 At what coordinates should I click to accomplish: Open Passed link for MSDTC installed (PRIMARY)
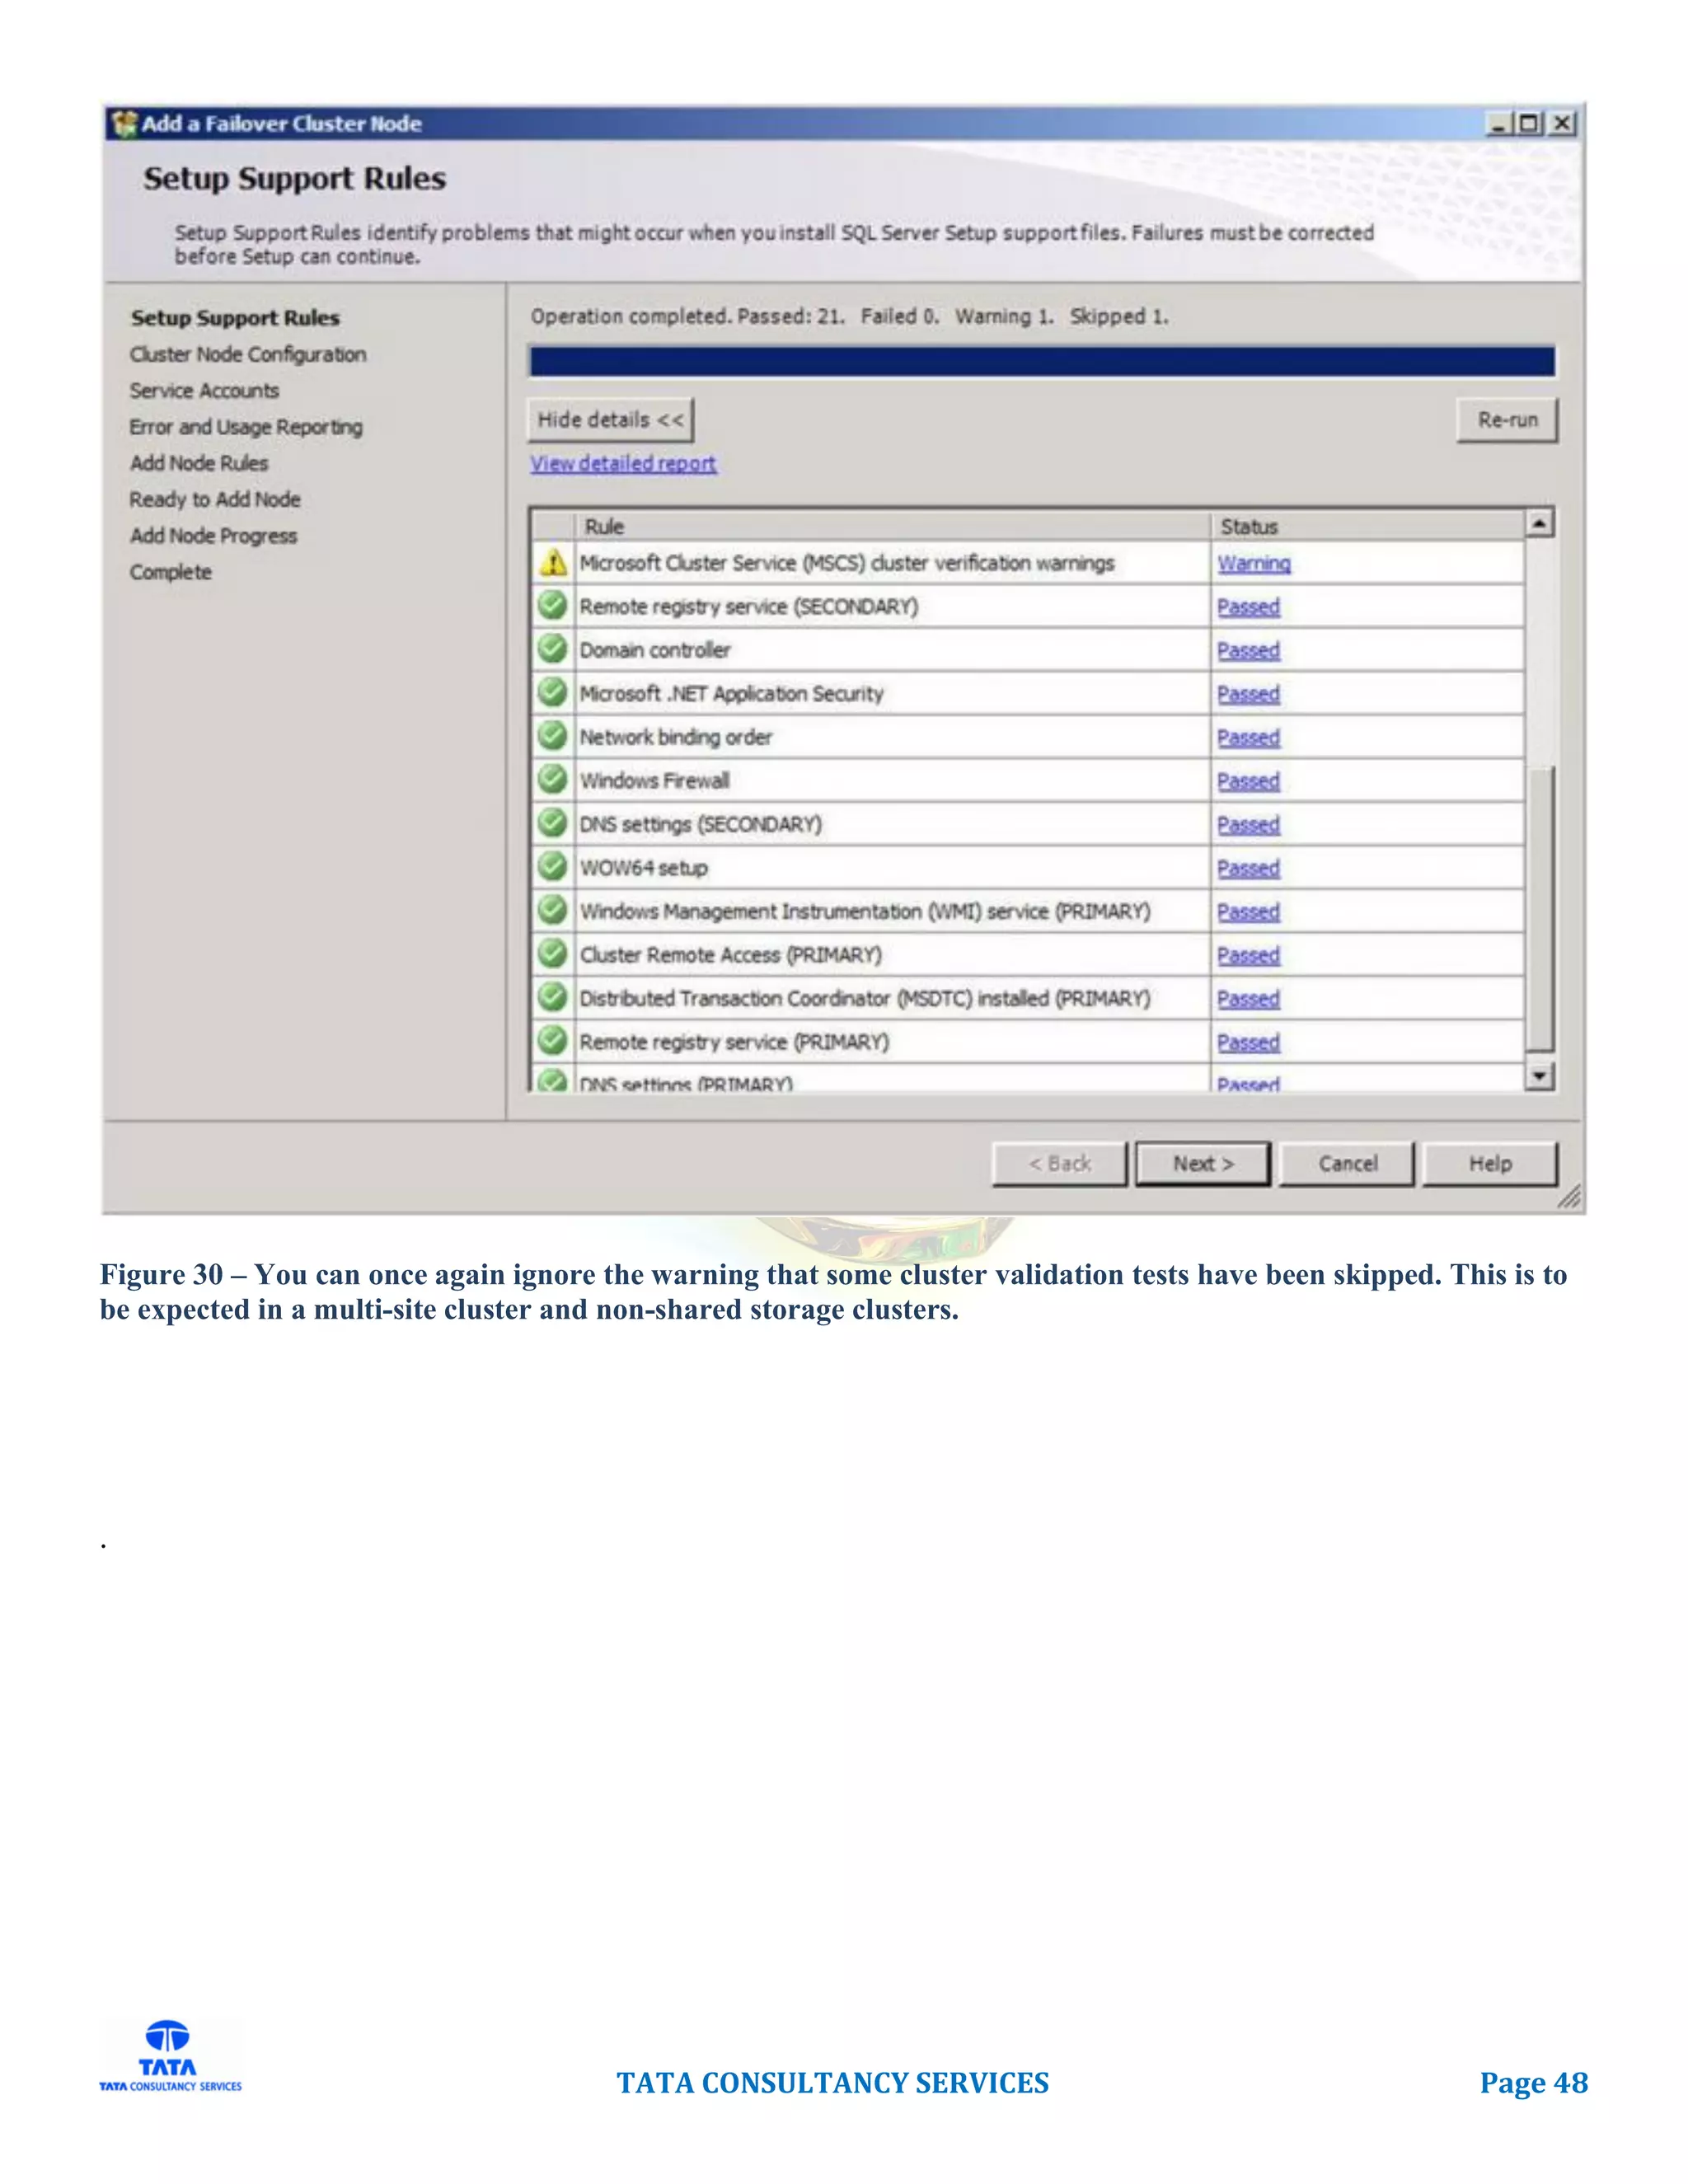[x=1248, y=998]
